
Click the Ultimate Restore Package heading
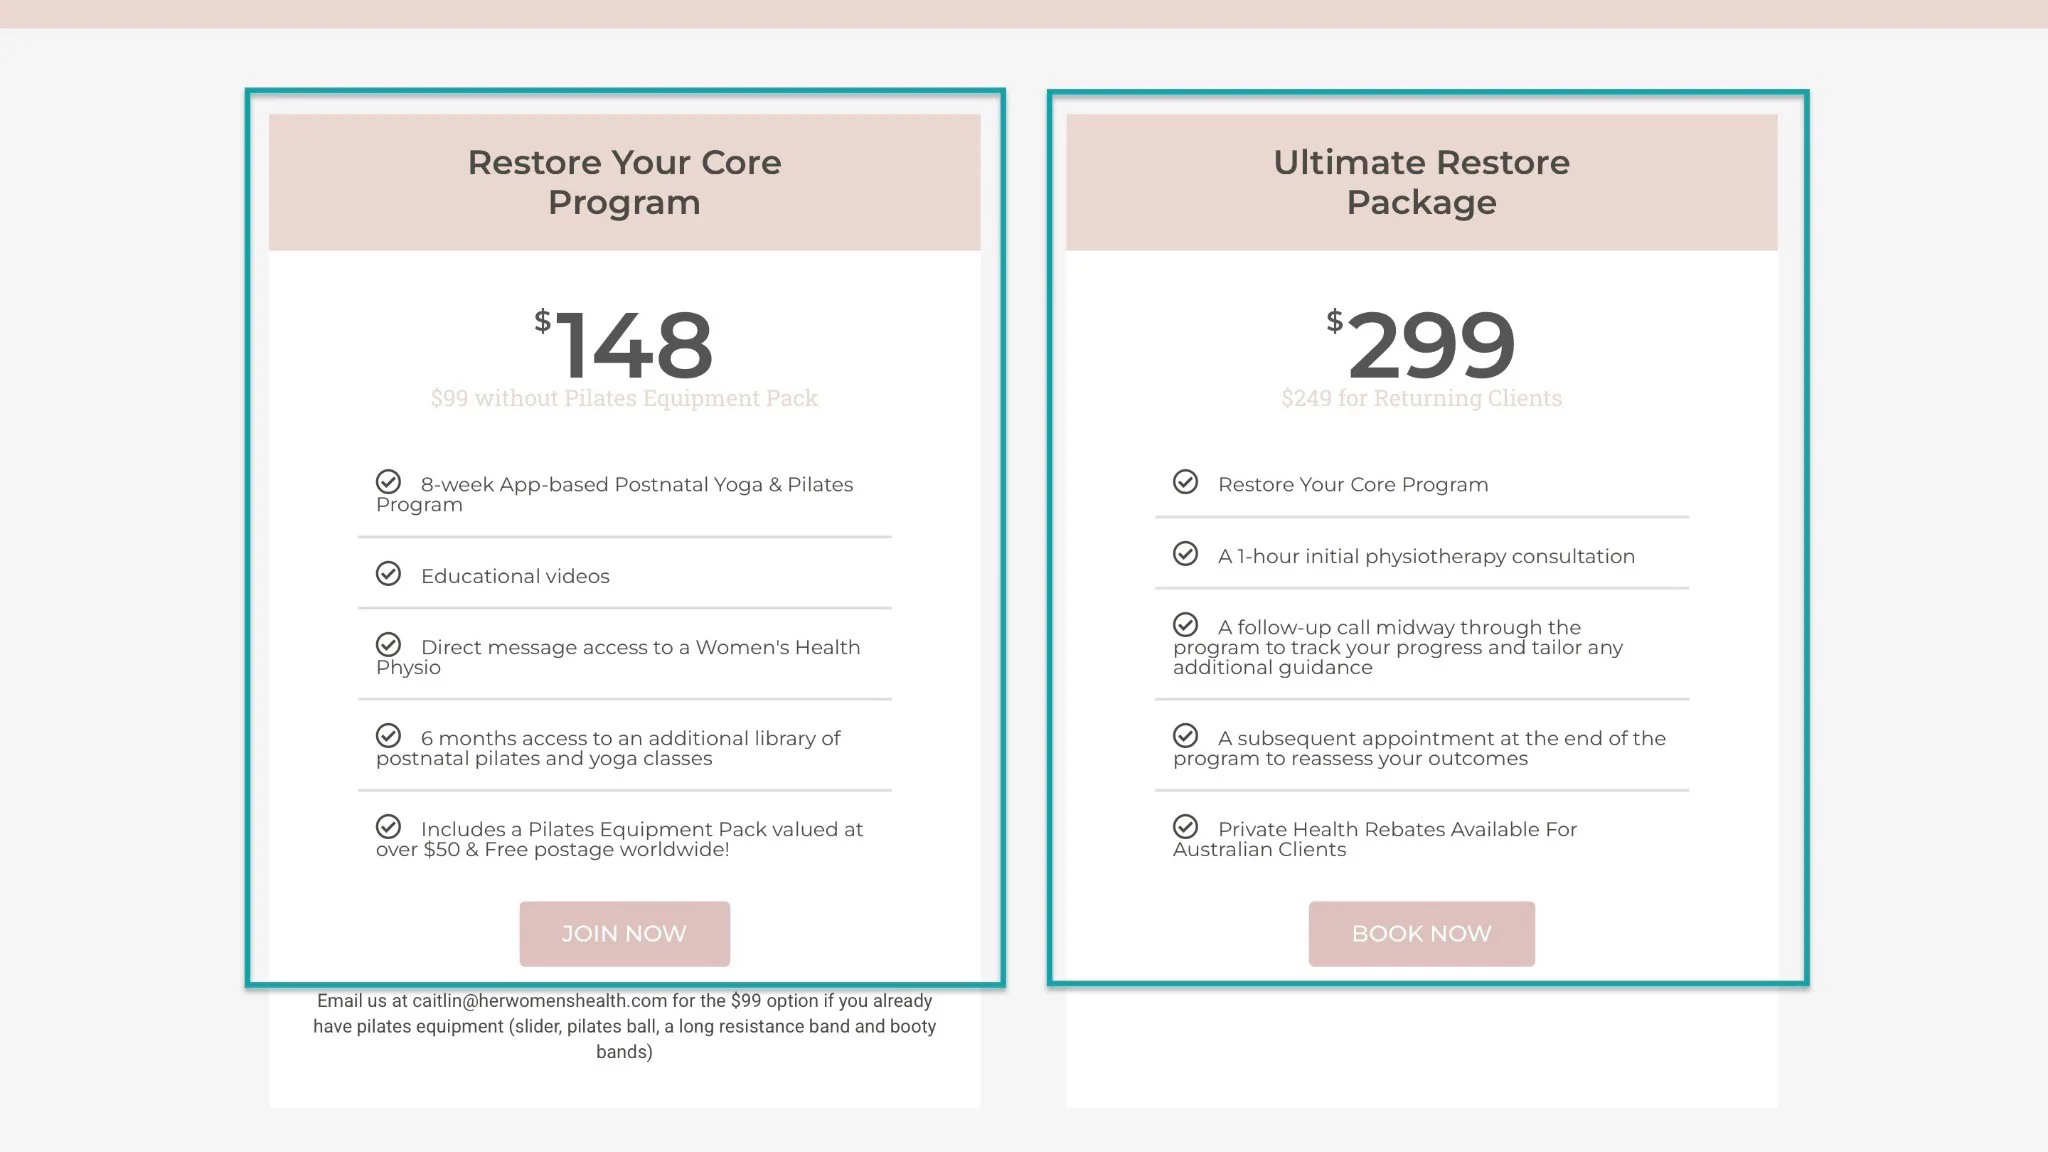point(1421,182)
